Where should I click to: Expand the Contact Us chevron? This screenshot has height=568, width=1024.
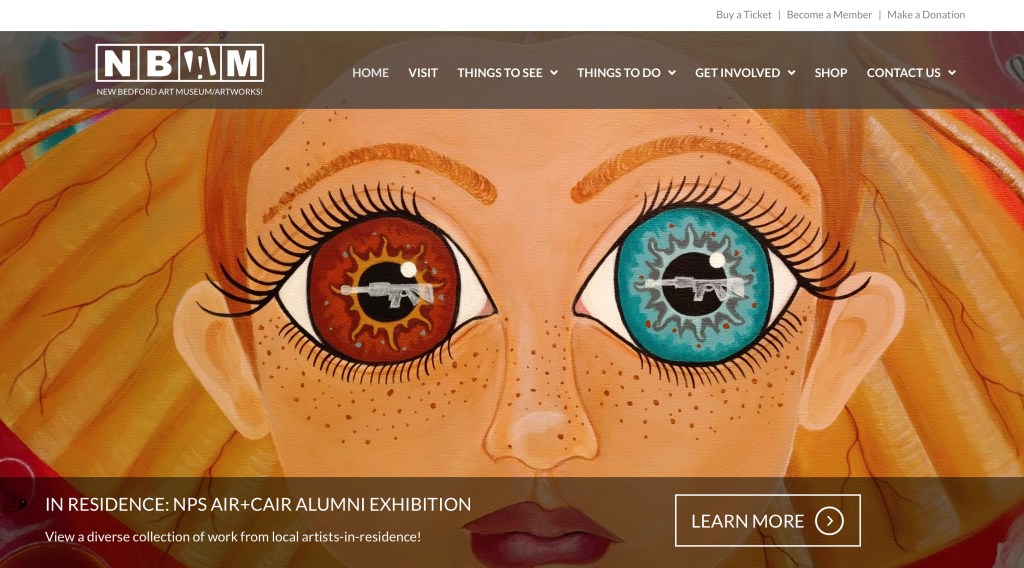point(952,72)
